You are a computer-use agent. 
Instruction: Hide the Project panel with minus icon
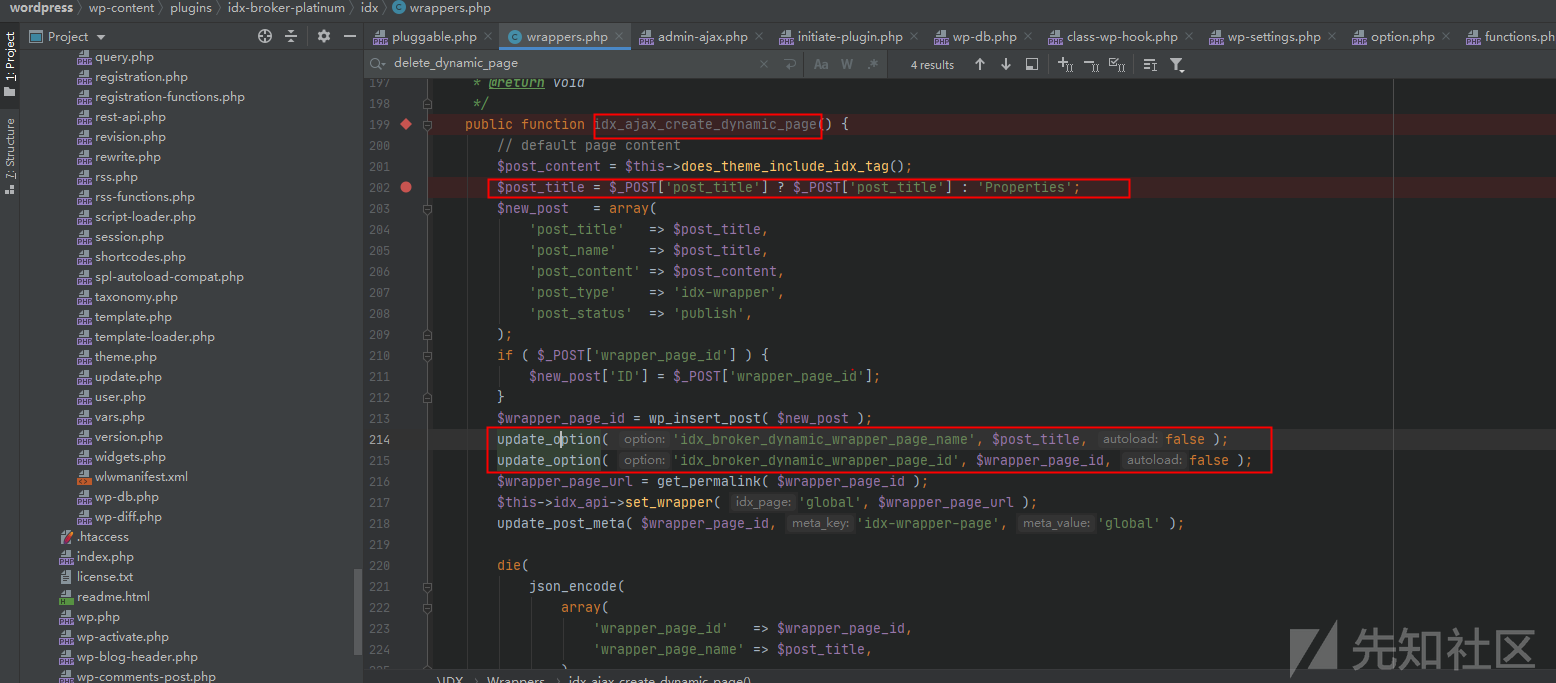click(349, 36)
